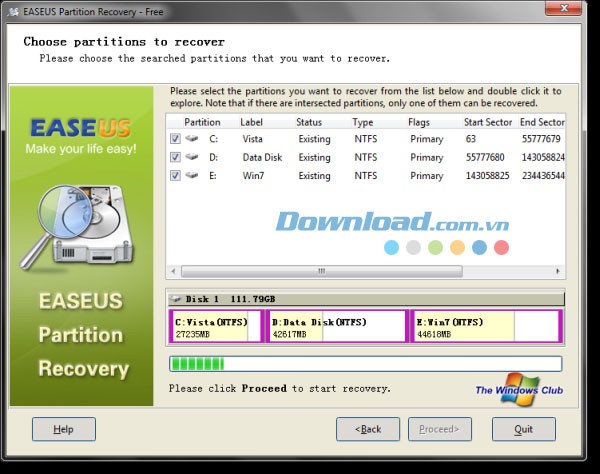Click the D: partition letter
The image size is (600, 474).
[214, 157]
